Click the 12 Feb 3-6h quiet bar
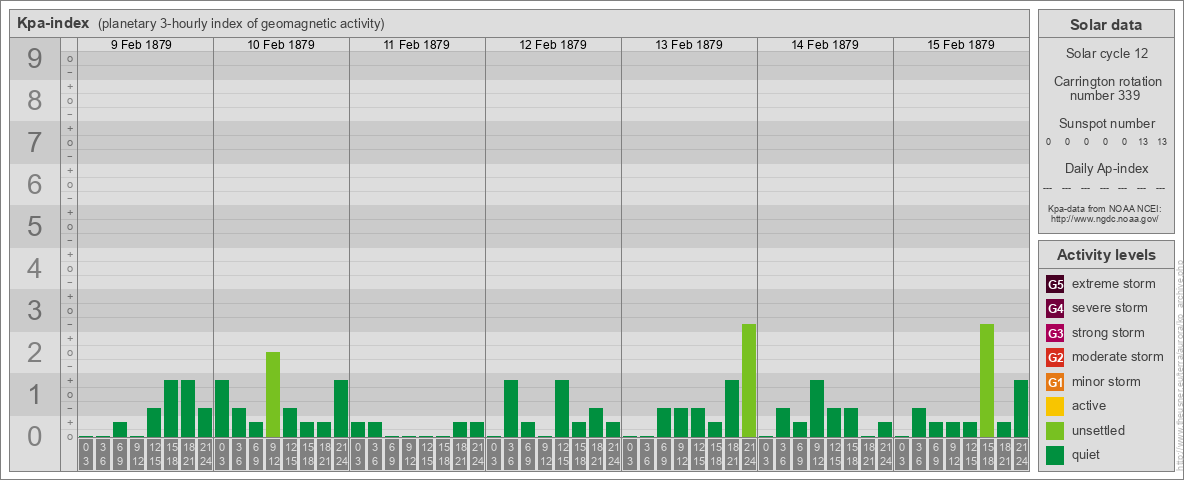This screenshot has width=1184, height=480. coord(510,408)
